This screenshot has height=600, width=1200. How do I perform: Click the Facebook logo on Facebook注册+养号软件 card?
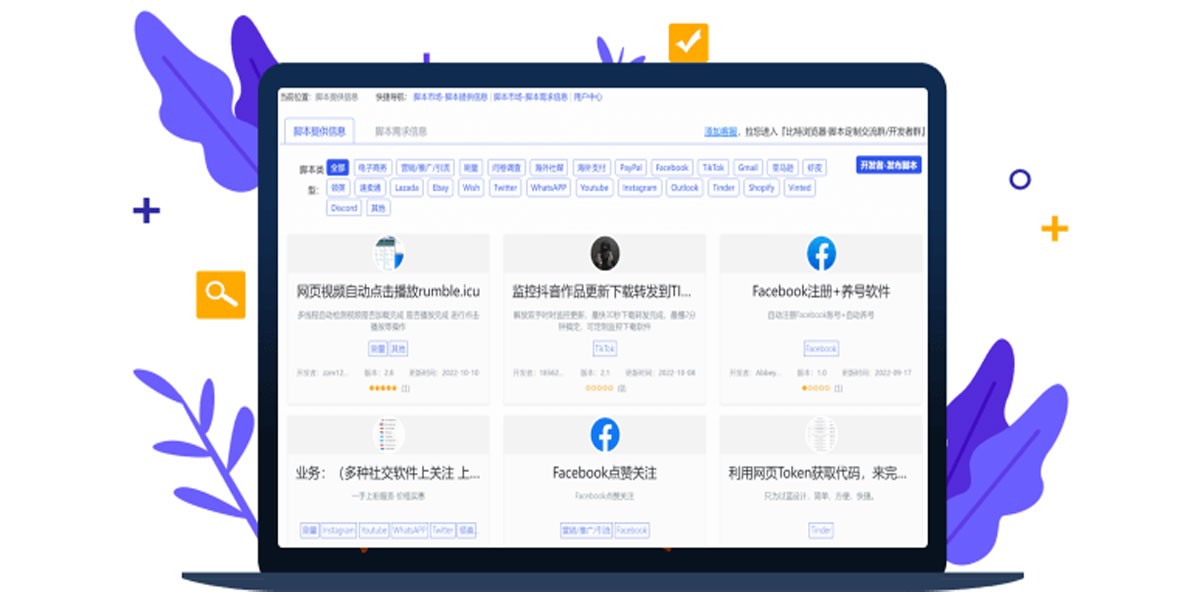821,254
